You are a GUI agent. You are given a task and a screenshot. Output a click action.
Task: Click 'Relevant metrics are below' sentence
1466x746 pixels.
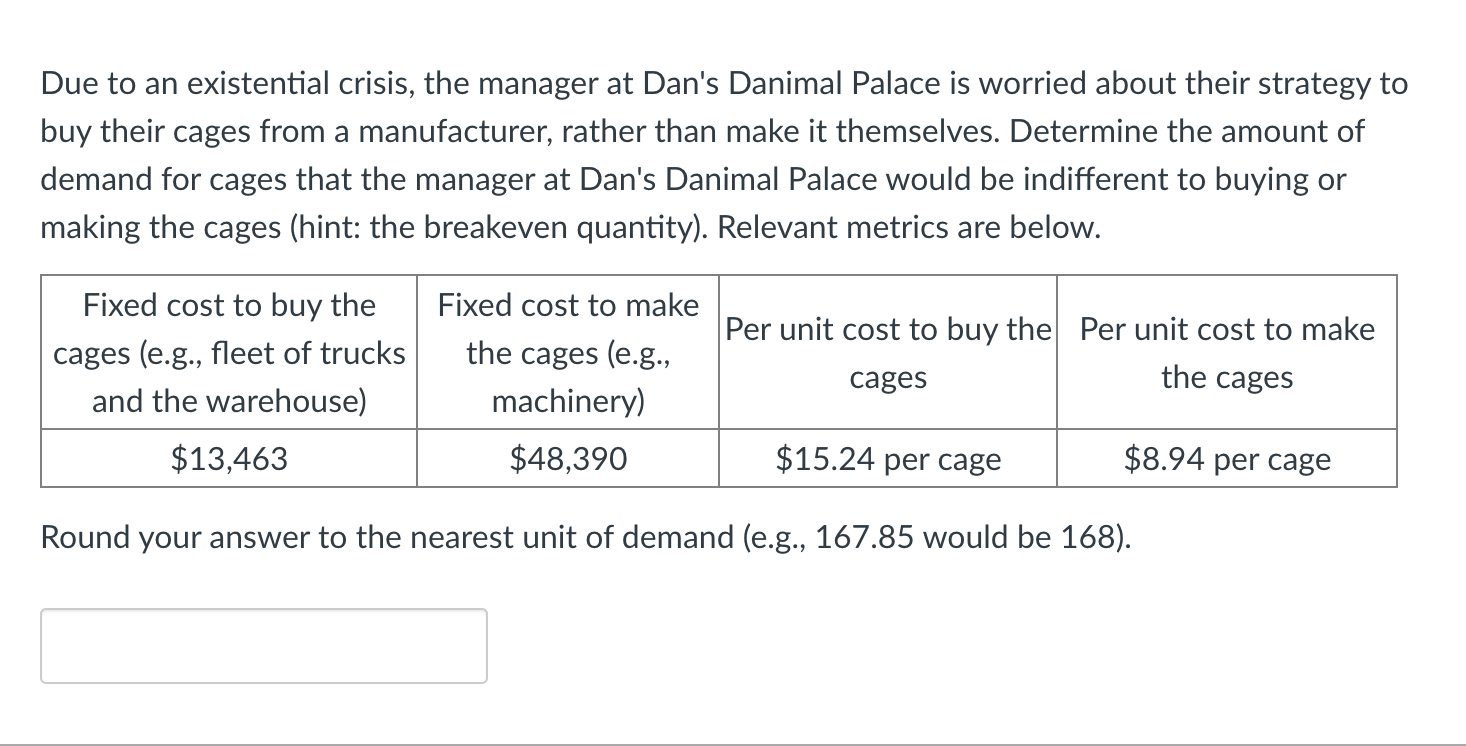pyautogui.click(x=909, y=228)
